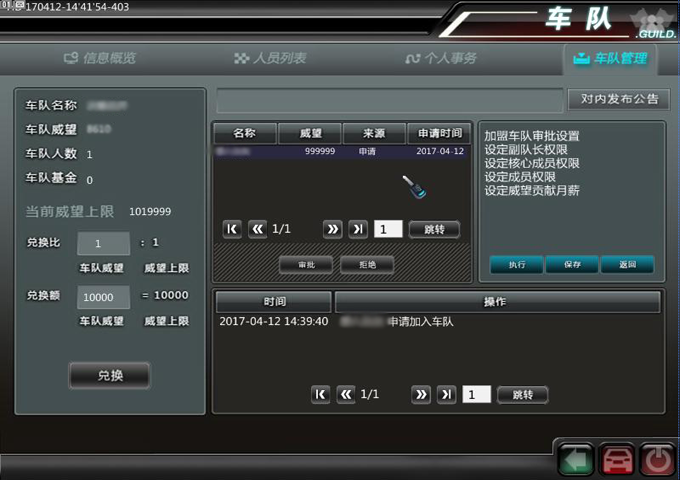Go to first page of operation log
Image resolution: width=680 pixels, height=480 pixels.
(x=320, y=394)
